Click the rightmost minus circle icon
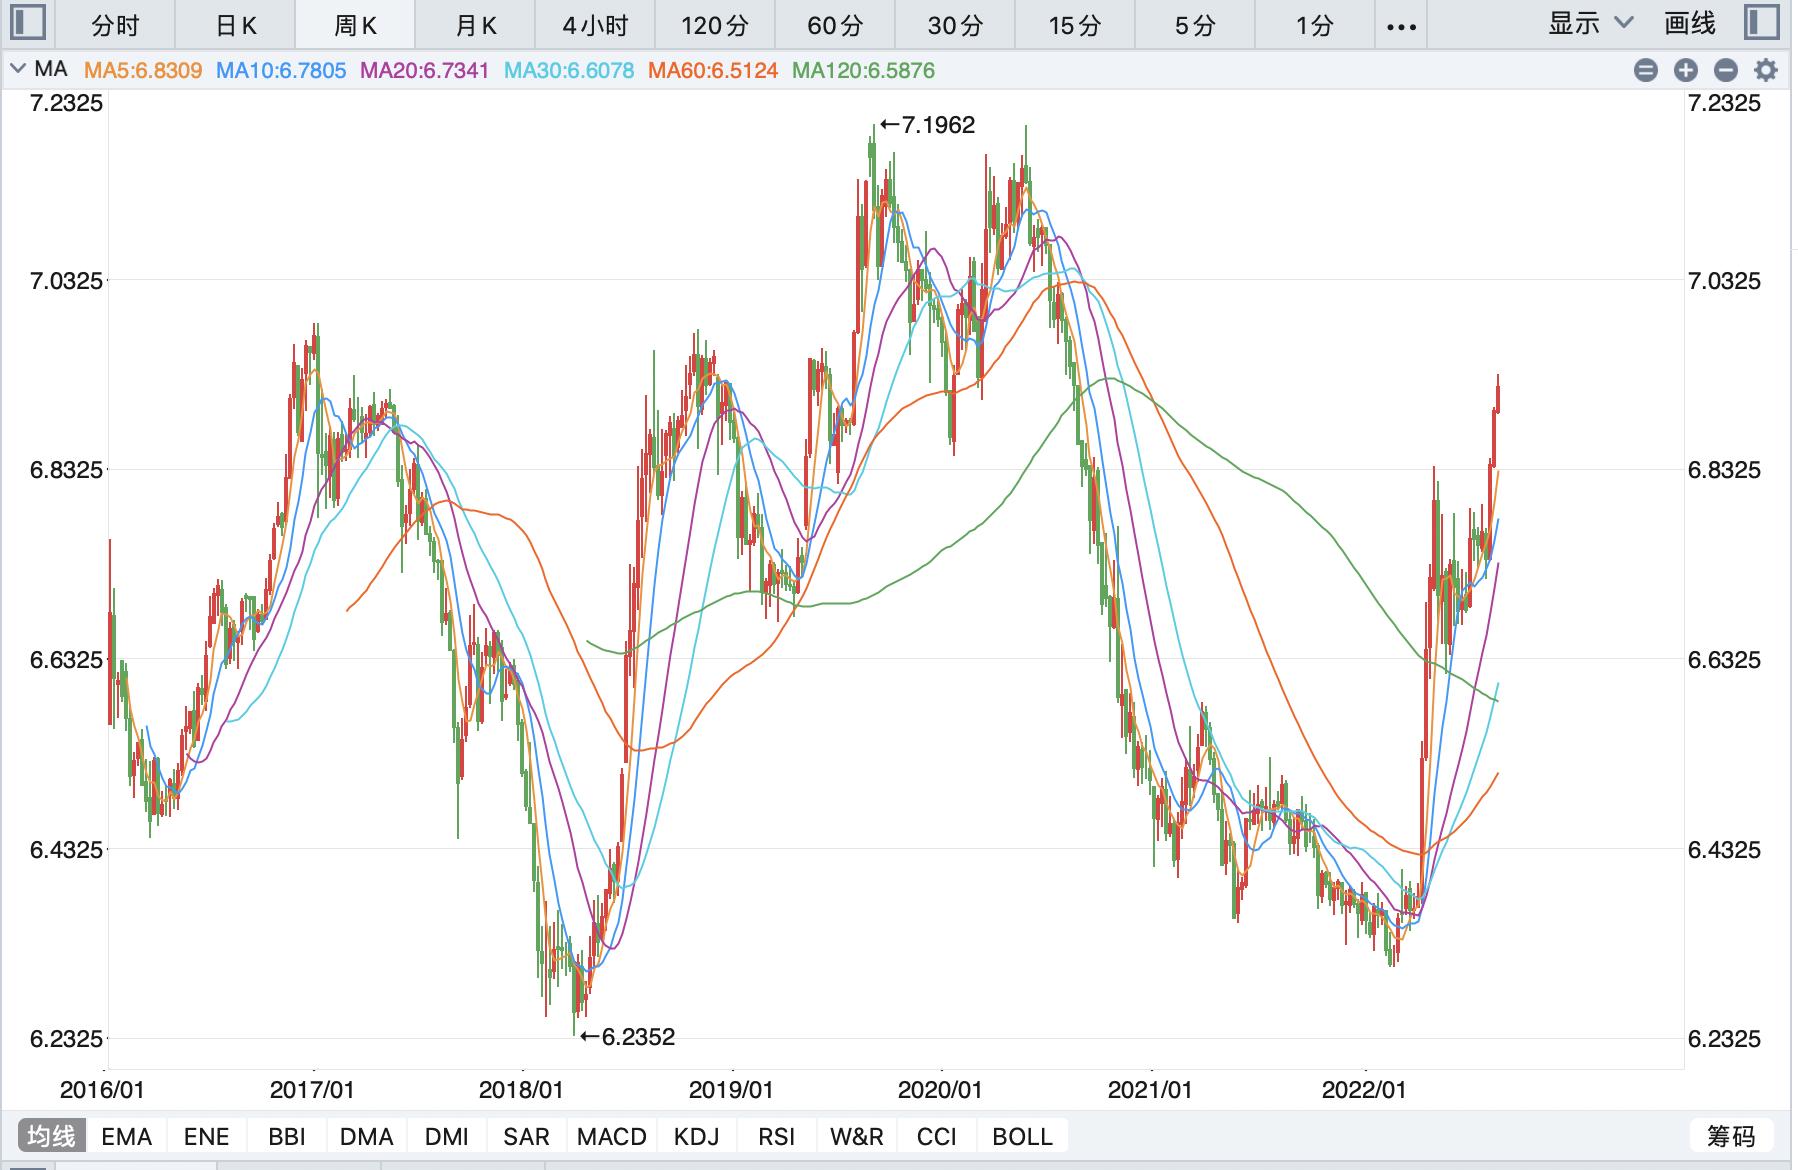Viewport: 1798px width, 1170px height. click(1726, 70)
